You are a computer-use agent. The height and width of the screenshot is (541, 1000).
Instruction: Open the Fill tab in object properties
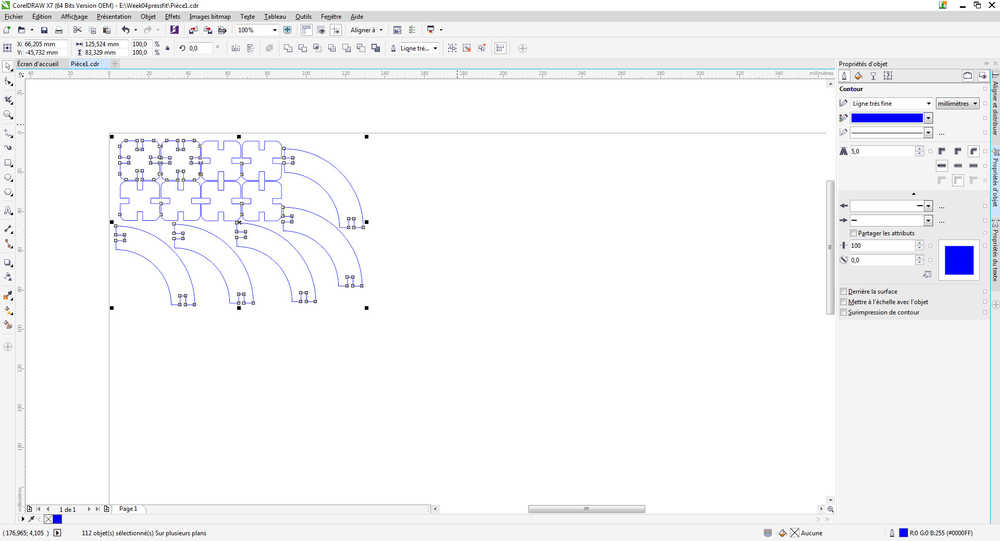coord(858,76)
